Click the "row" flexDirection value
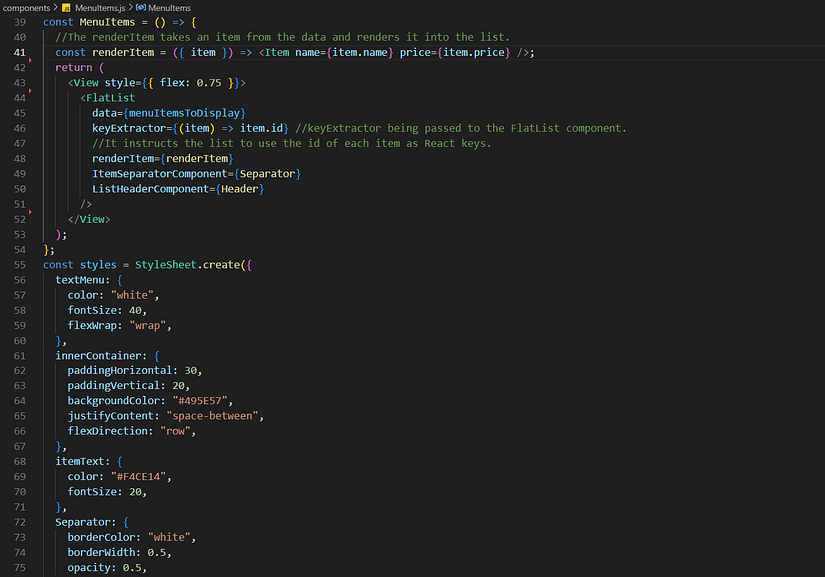The height and width of the screenshot is (577, 825). (x=175, y=431)
